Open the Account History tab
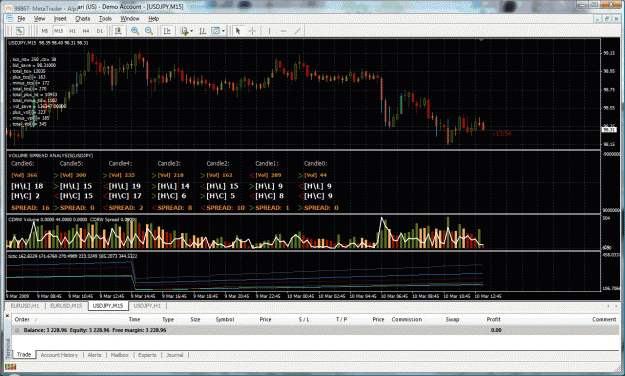 point(59,355)
